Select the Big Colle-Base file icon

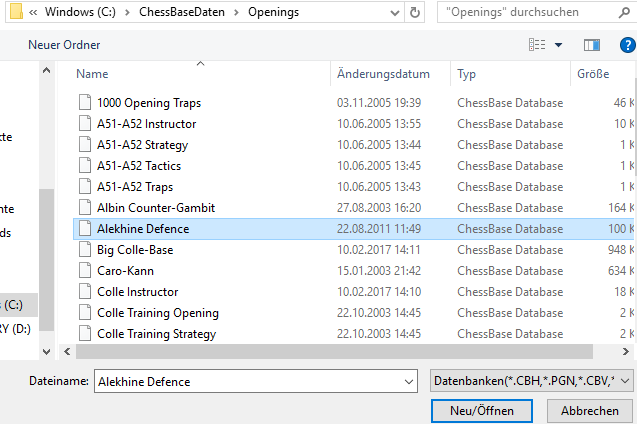(x=85, y=250)
